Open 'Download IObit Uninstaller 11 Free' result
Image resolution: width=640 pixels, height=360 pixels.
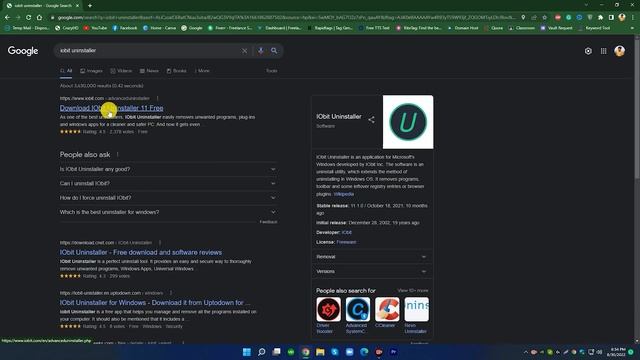click(111, 108)
